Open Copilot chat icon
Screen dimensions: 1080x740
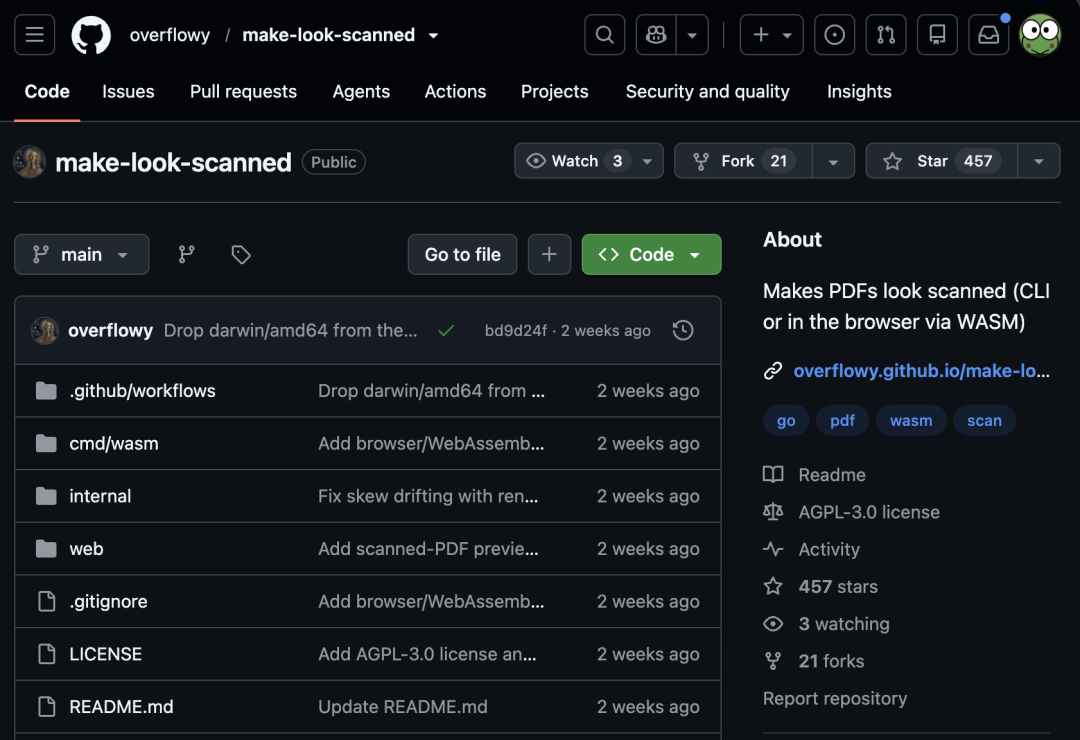[x=656, y=34]
